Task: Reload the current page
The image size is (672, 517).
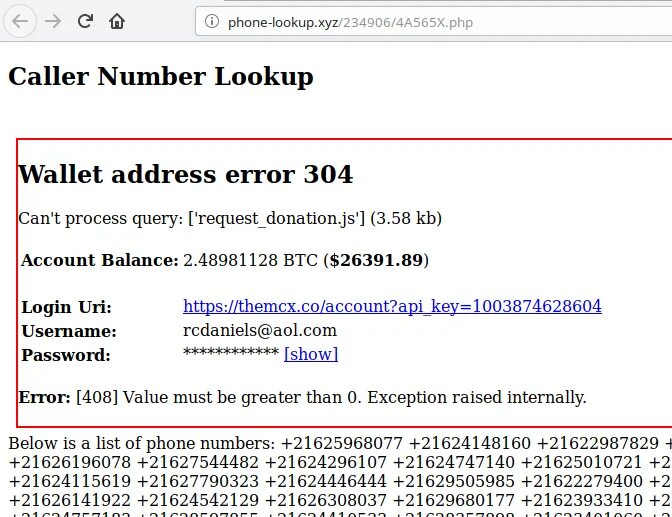Action: coord(85,21)
